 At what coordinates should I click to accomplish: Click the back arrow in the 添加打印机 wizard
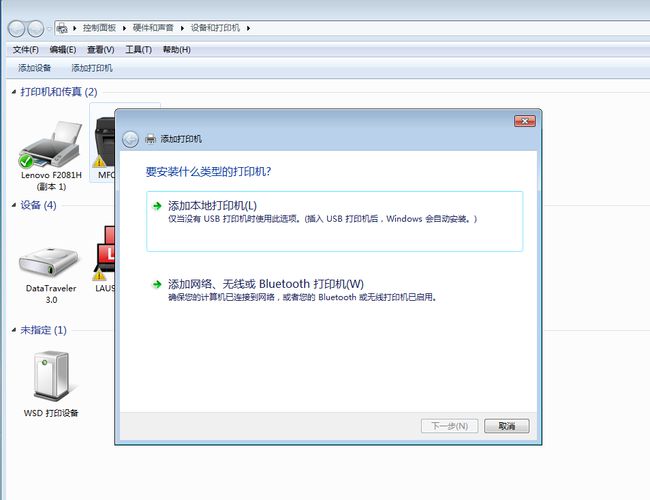[x=130, y=139]
